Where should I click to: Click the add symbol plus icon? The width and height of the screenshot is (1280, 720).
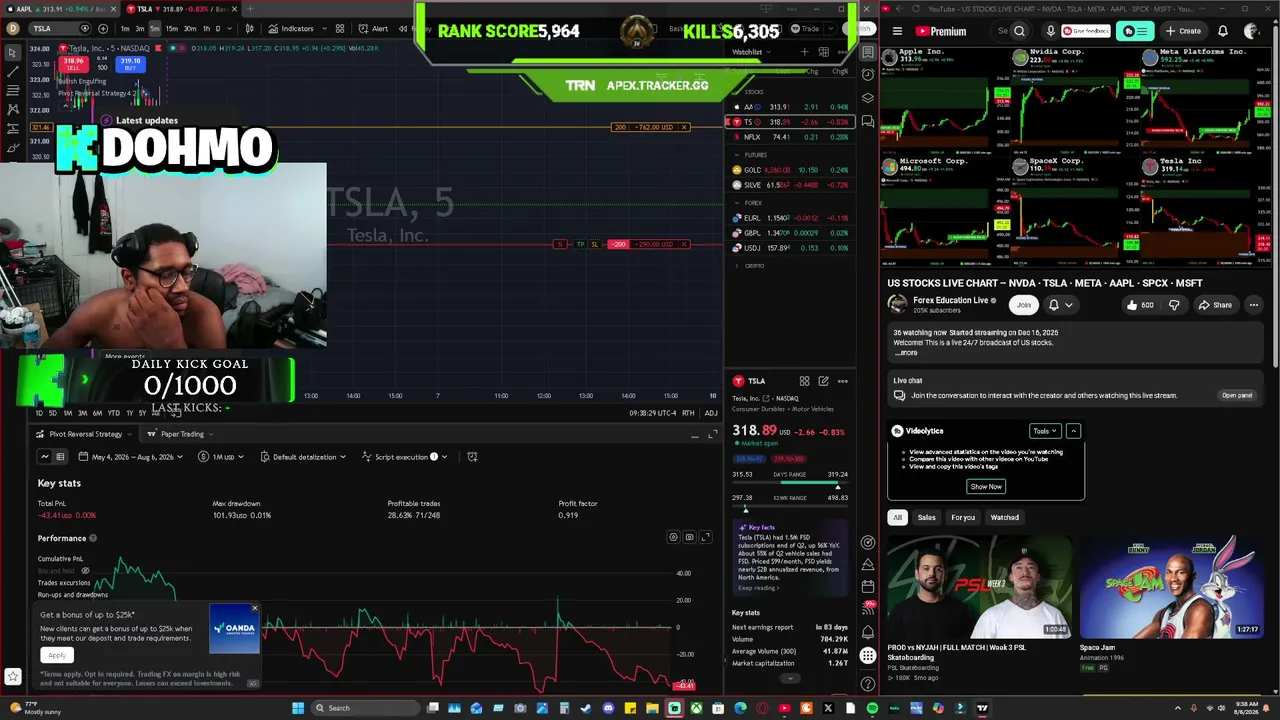(101, 28)
